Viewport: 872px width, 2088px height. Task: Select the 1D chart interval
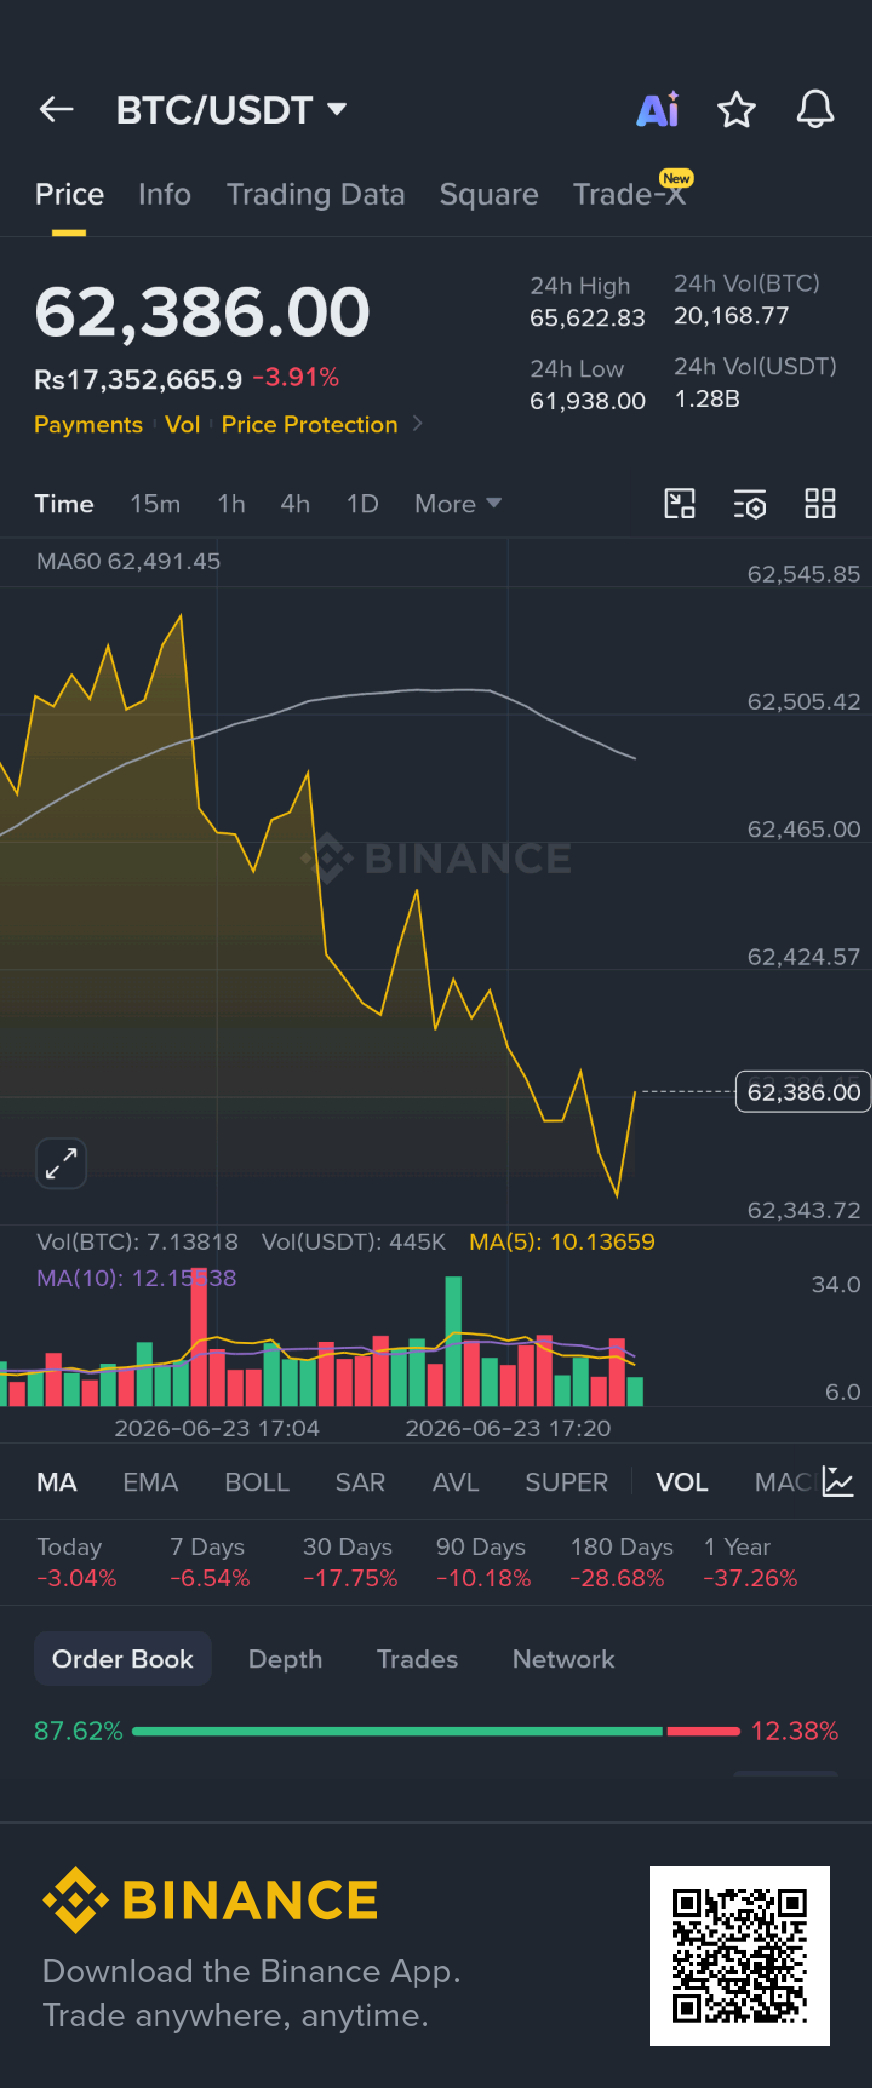coord(362,504)
